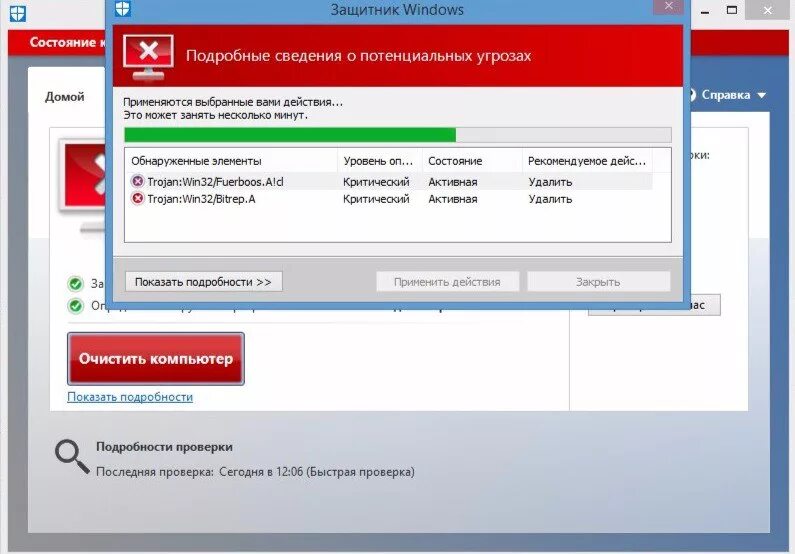Select the Trojan:Win32/Bitrep.A row
The image size is (795, 554).
tap(388, 199)
